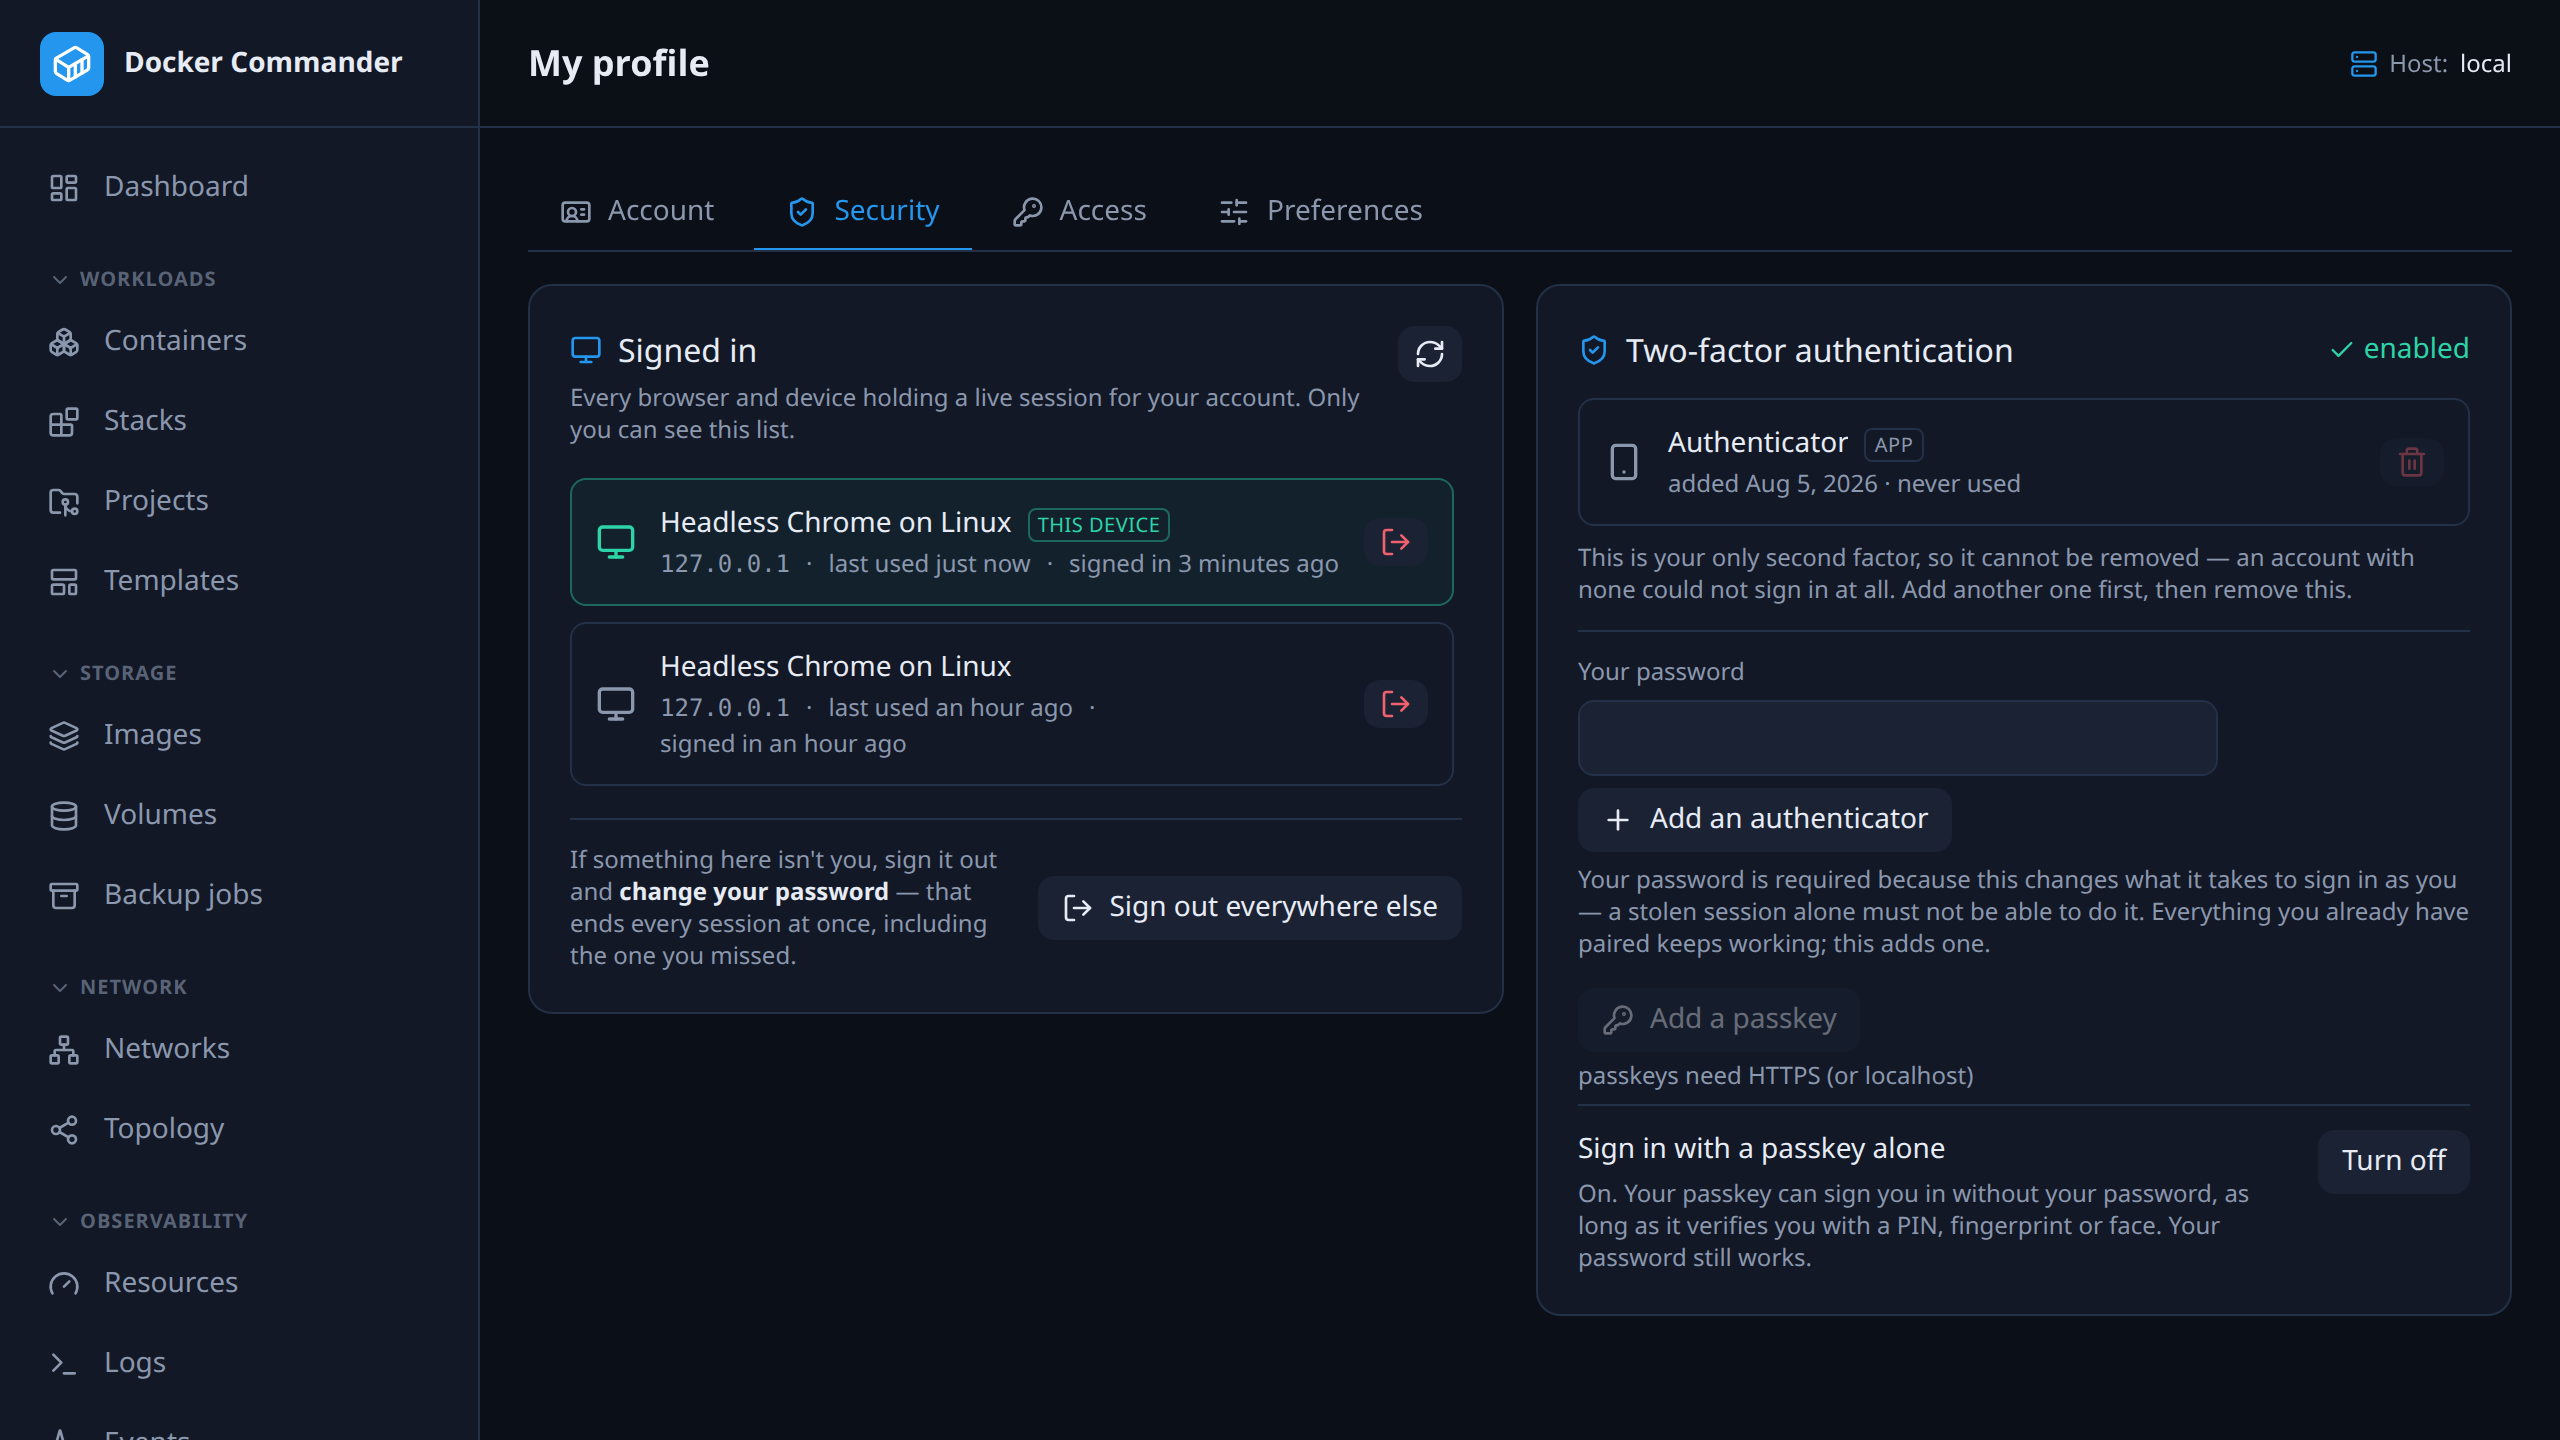Collapse the Network section
The image size is (2560, 1440).
point(119,987)
